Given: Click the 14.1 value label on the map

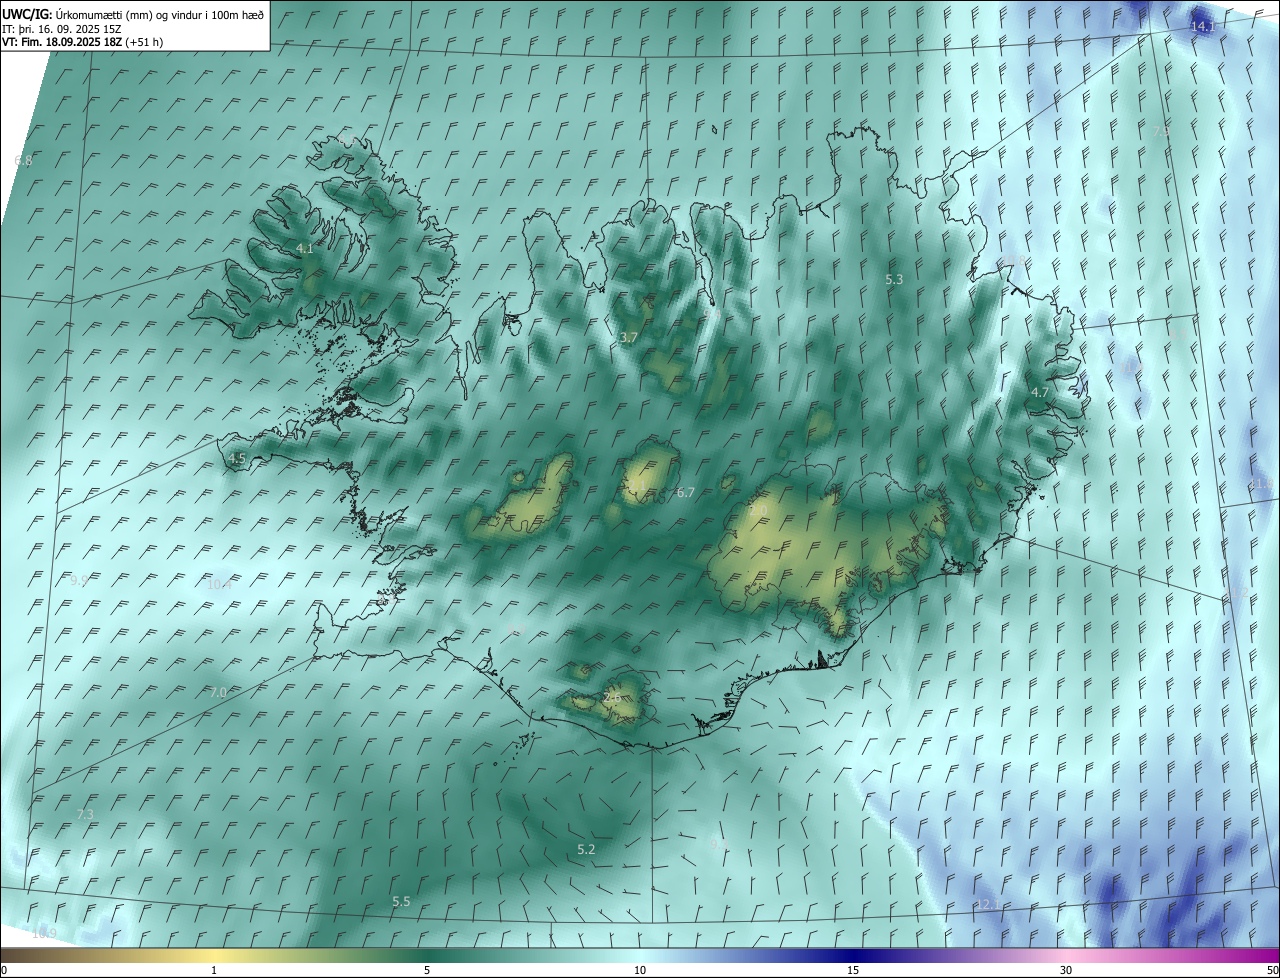Looking at the screenshot, I should coord(1202,27).
